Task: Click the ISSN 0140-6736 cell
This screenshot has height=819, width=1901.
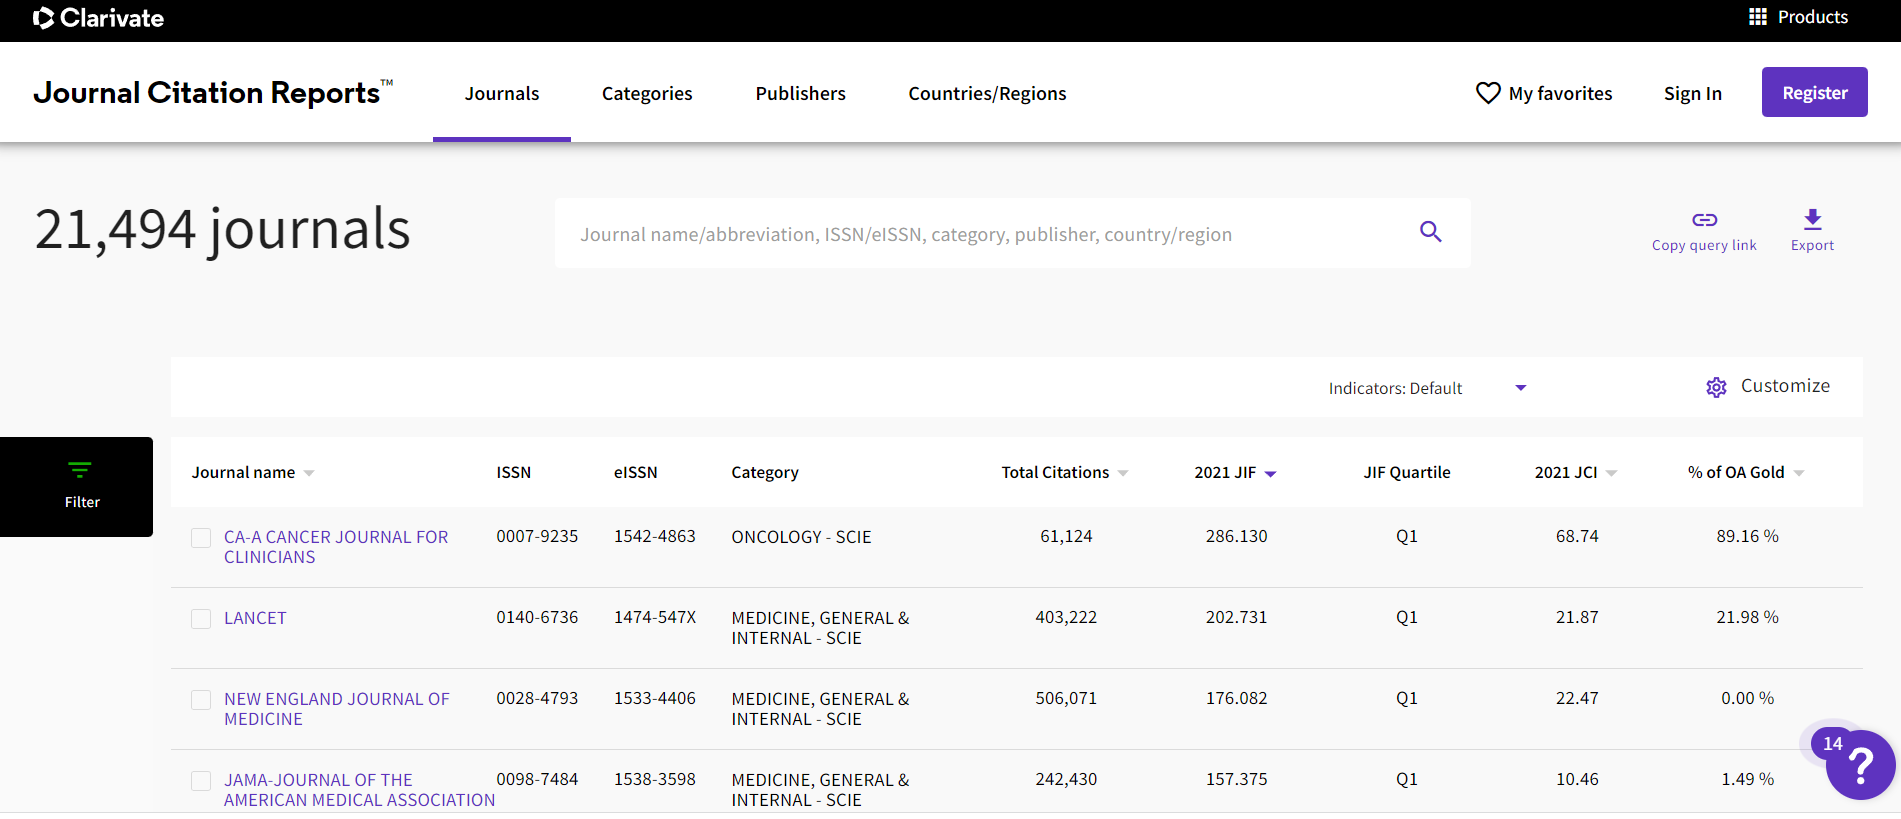Action: [x=537, y=617]
